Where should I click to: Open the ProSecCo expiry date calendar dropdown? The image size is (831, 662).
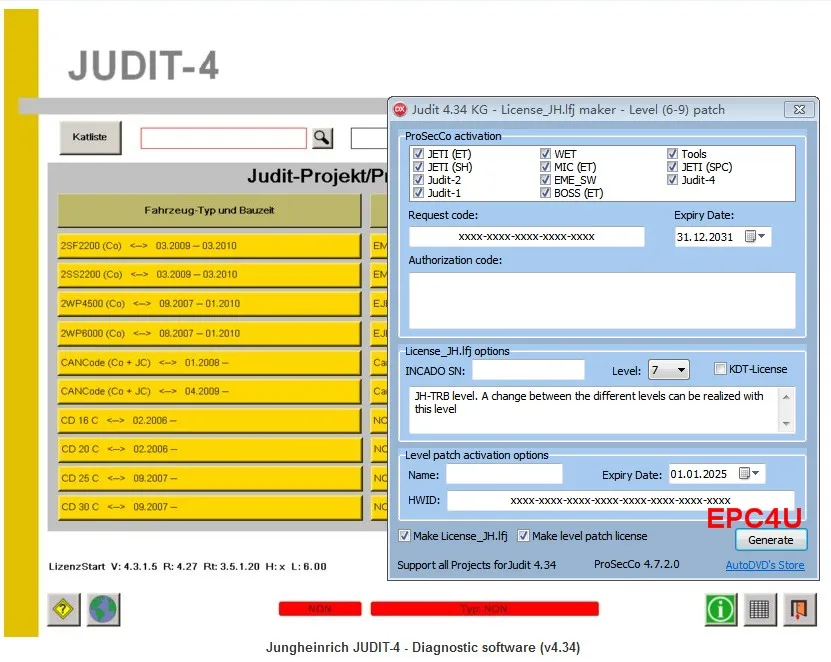[x=755, y=236]
